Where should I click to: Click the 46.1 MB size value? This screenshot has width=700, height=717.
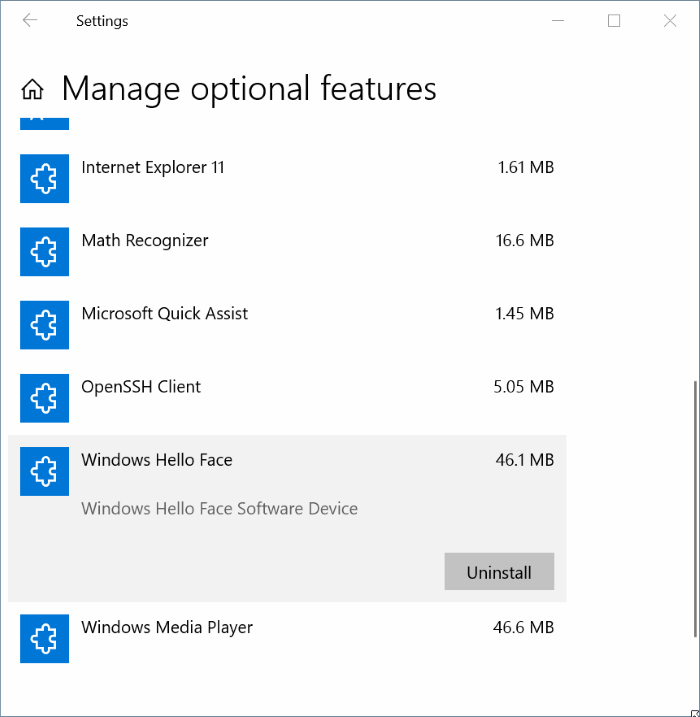(525, 460)
